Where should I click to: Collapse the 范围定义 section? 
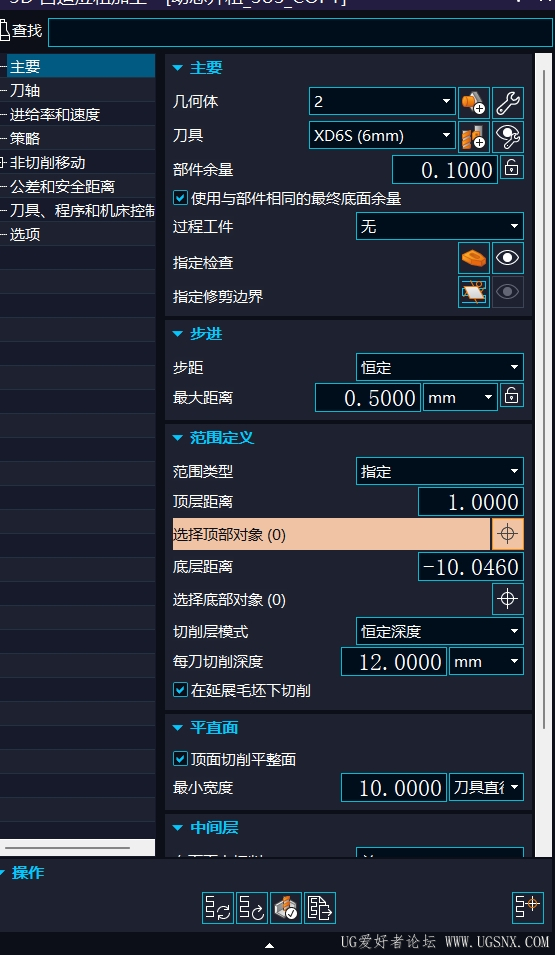(178, 437)
